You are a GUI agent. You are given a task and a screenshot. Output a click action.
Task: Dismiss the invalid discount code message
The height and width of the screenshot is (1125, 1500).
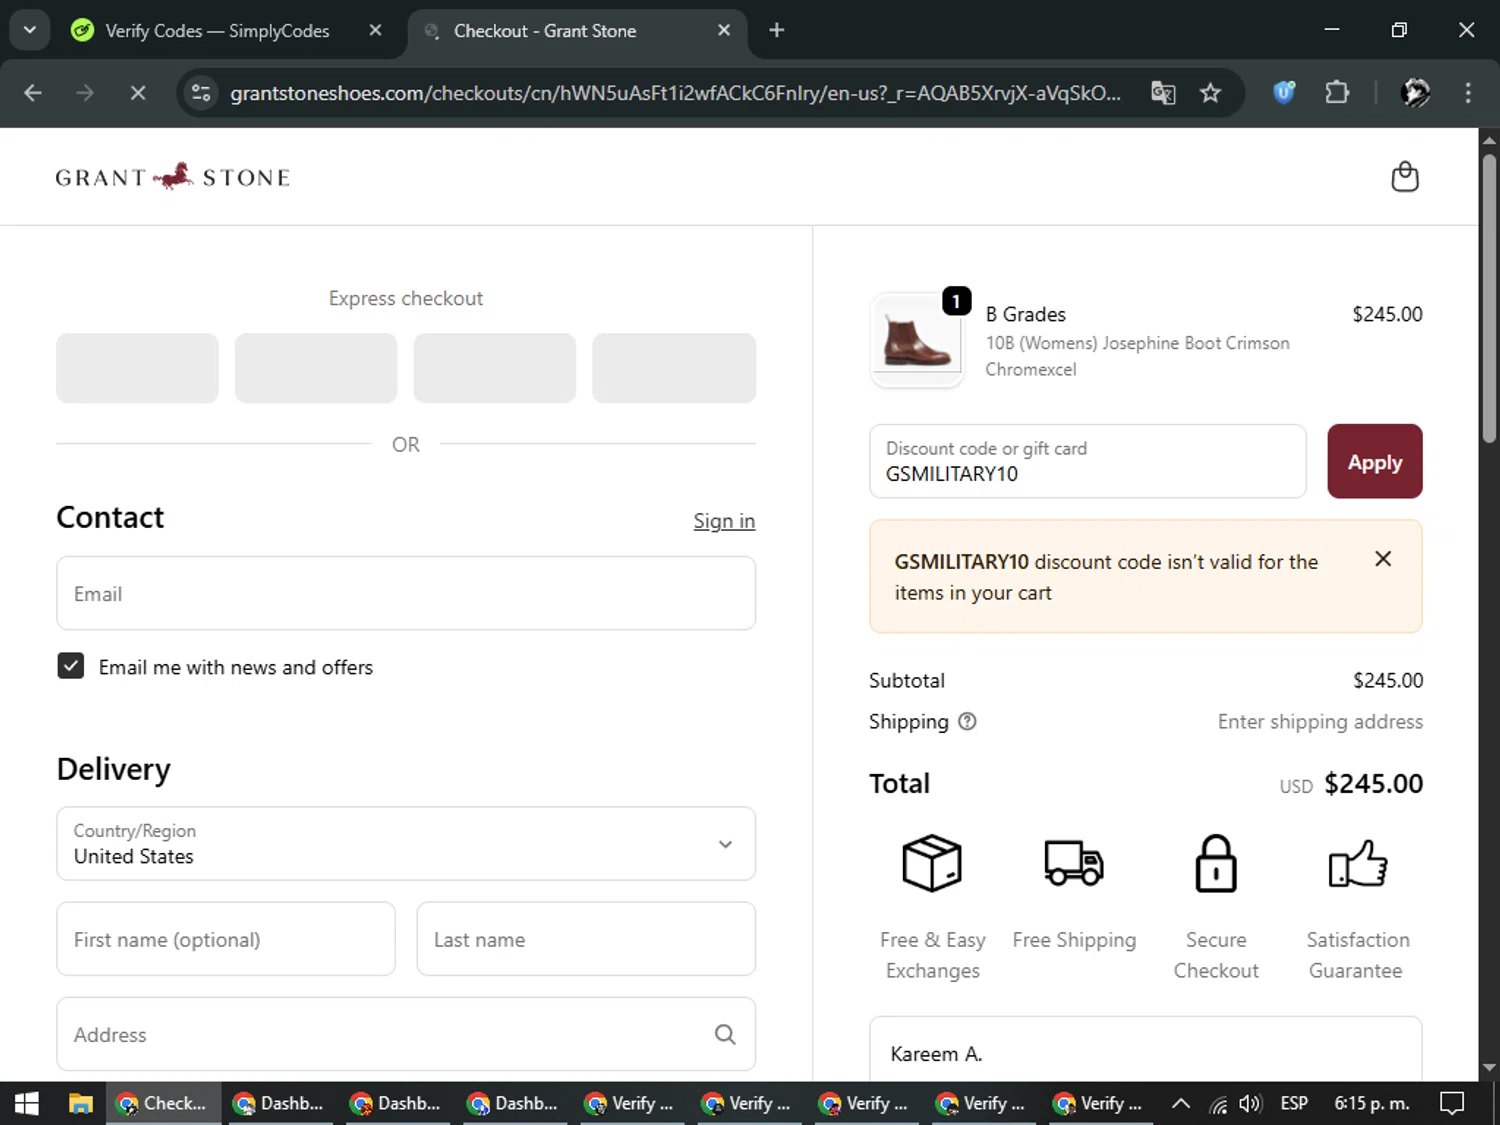tap(1383, 559)
